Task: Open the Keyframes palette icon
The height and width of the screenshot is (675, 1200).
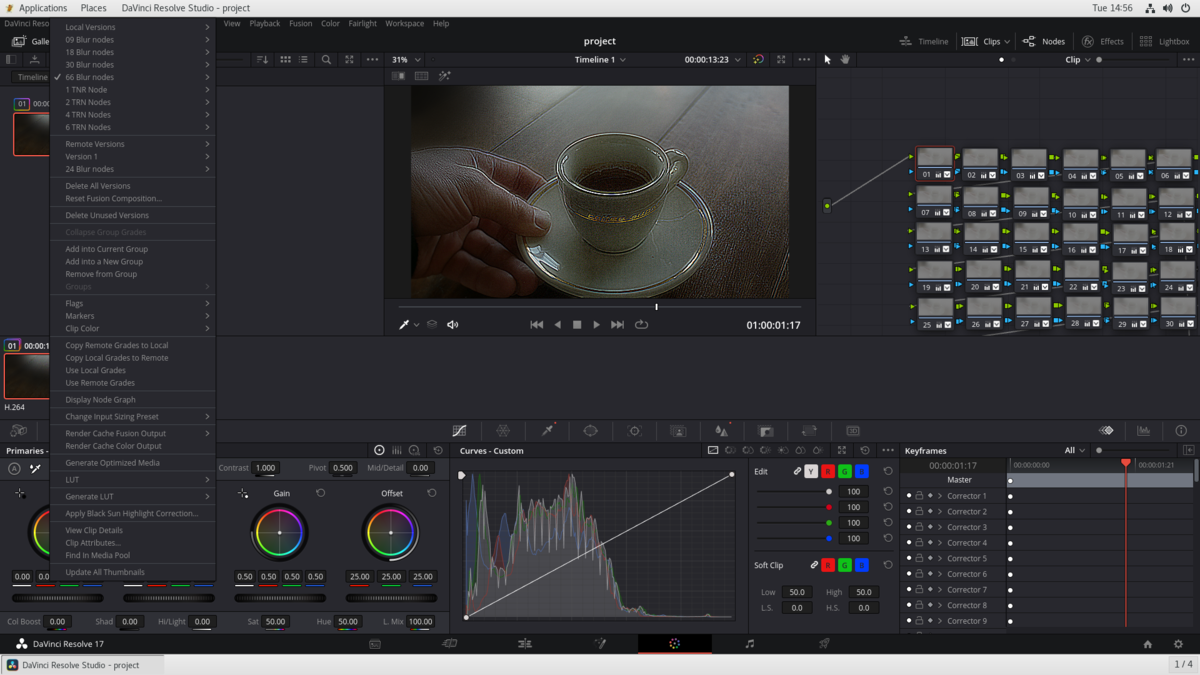Action: (1106, 431)
